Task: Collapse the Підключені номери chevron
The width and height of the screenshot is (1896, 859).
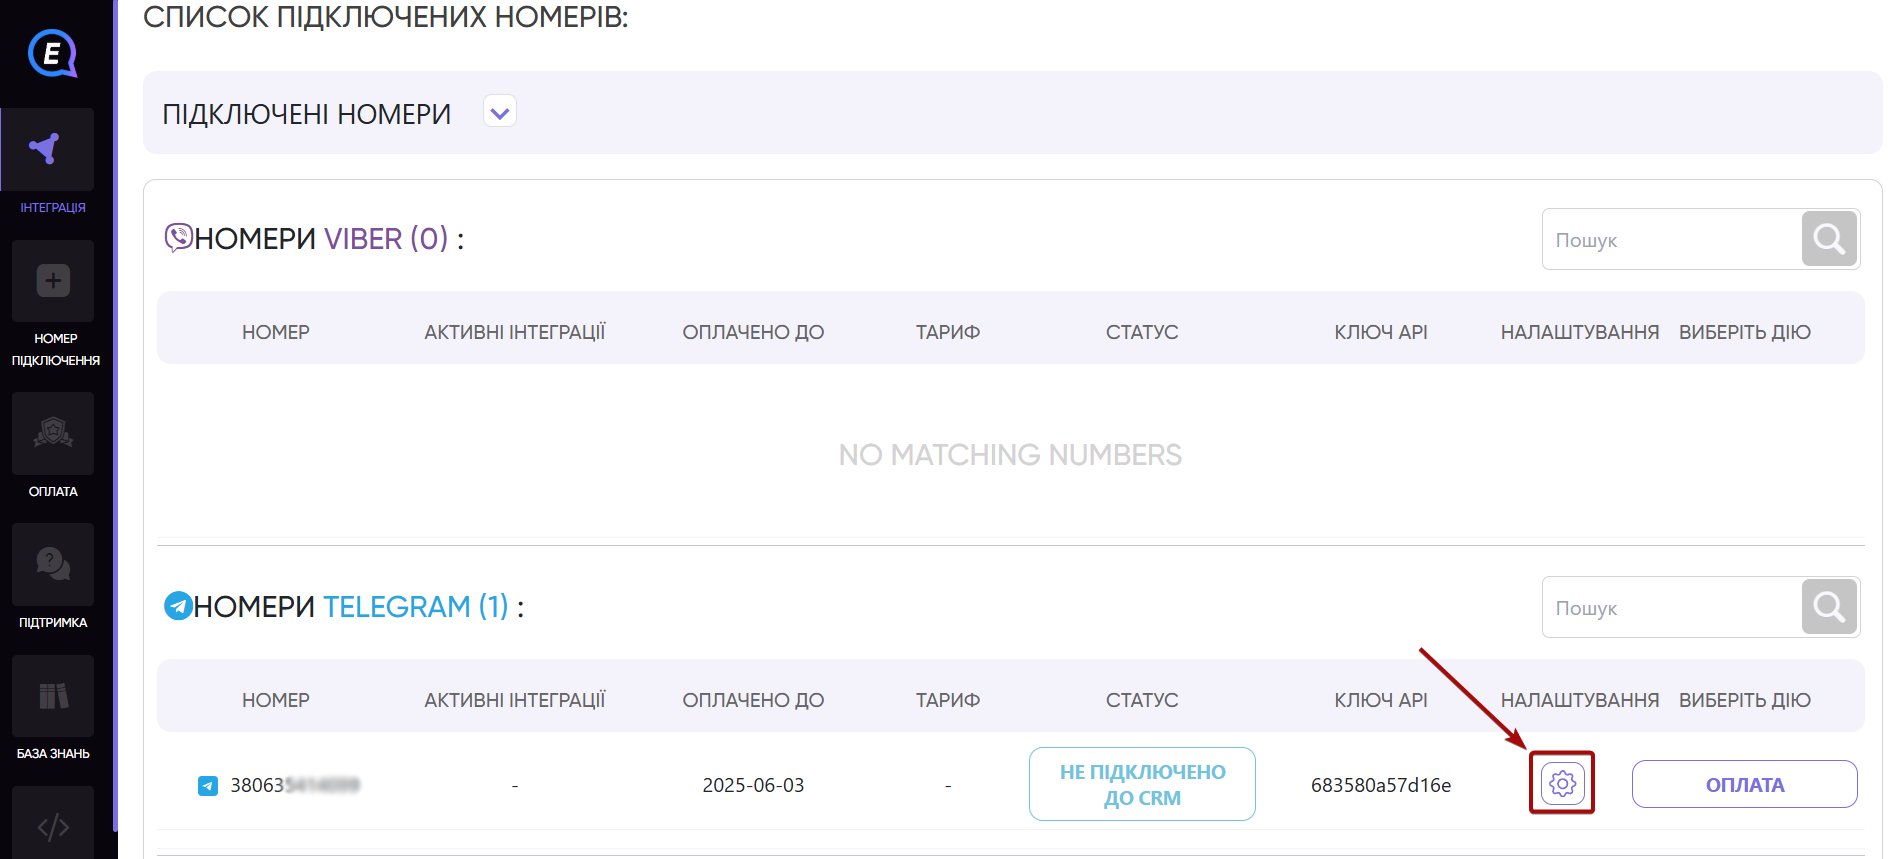Action: click(500, 112)
